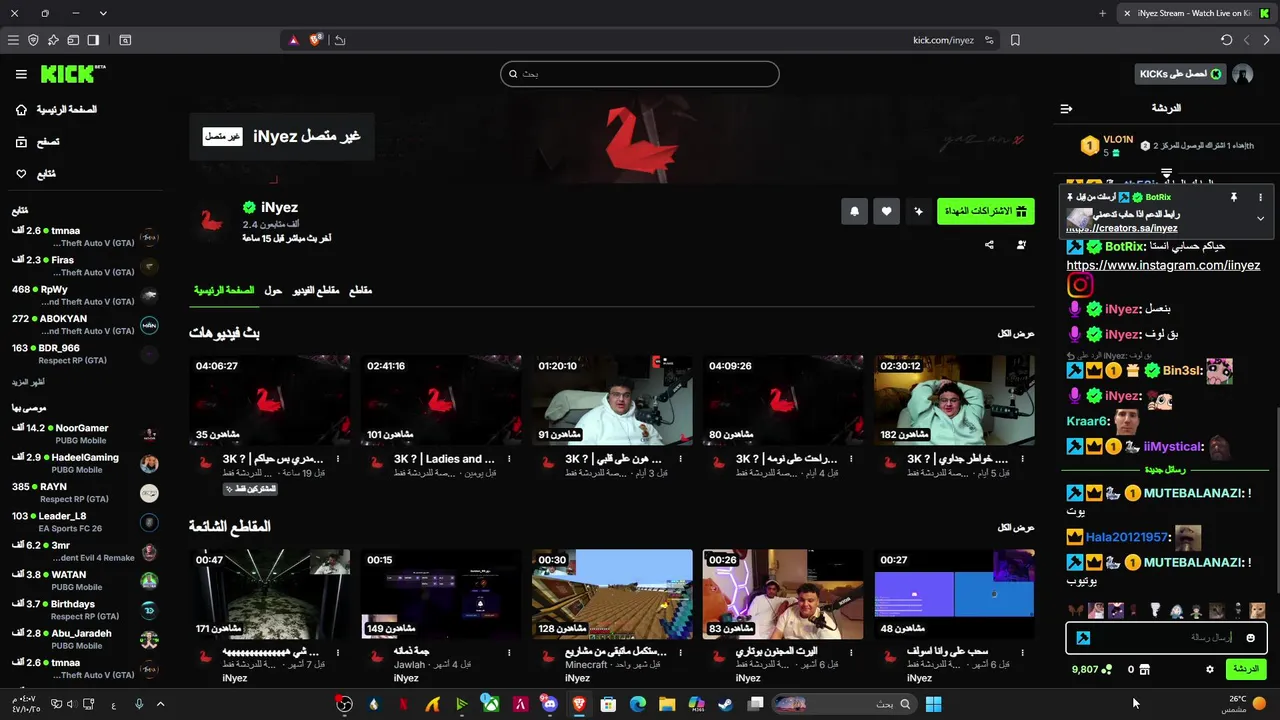Click the chat gift shop icon

[1145, 669]
